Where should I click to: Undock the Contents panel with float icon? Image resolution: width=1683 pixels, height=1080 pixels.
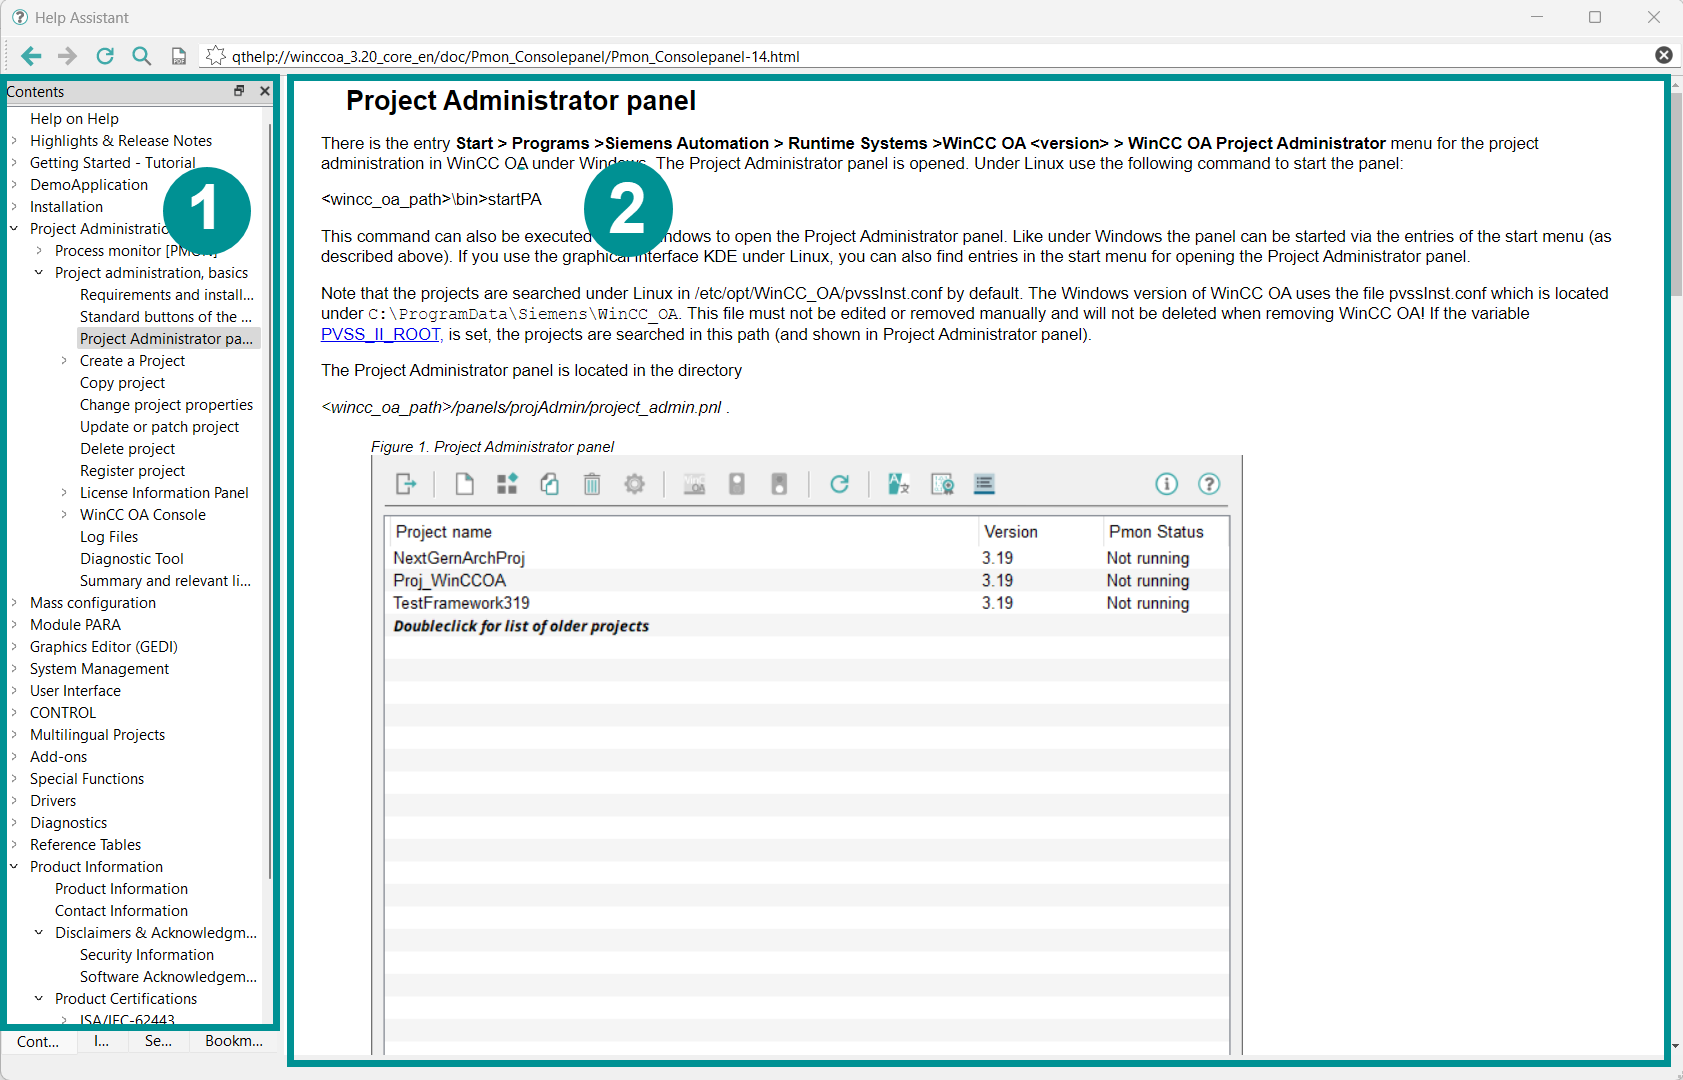point(239,91)
